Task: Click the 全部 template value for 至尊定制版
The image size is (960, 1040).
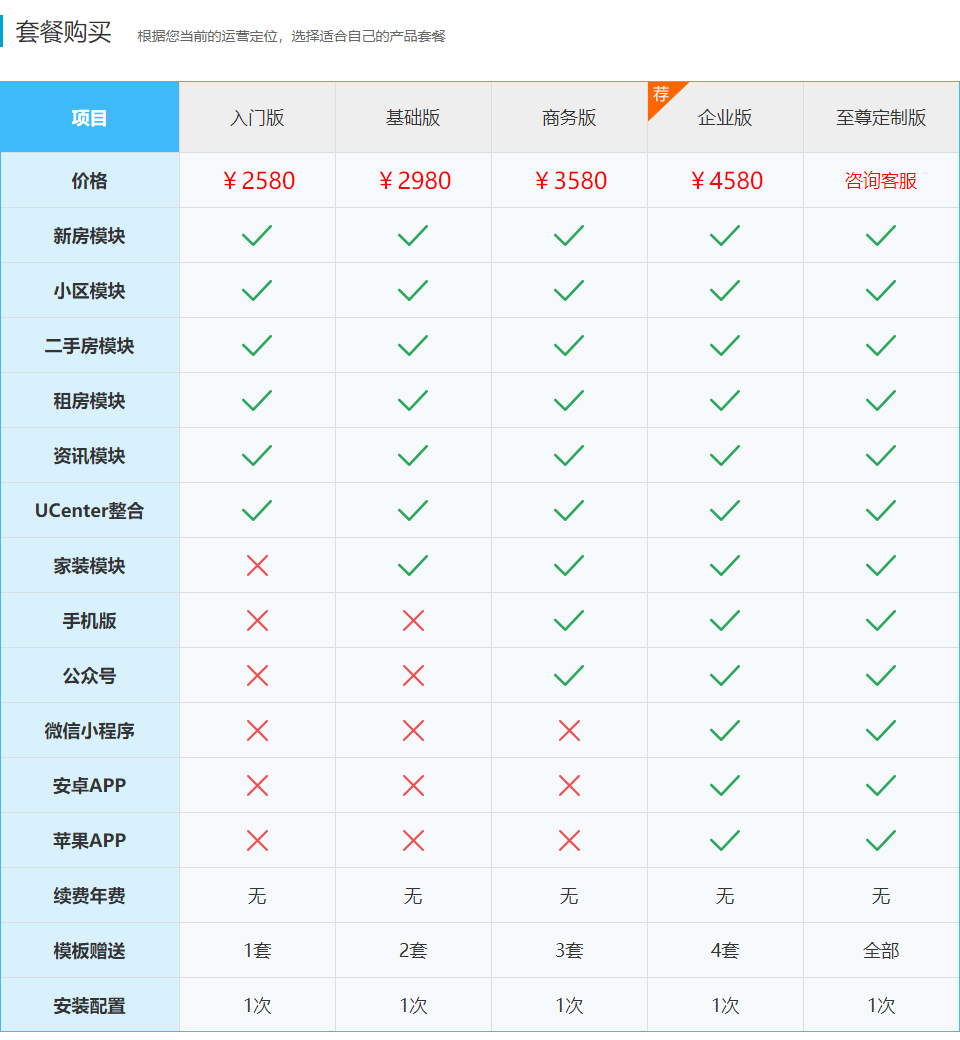Action: [881, 951]
